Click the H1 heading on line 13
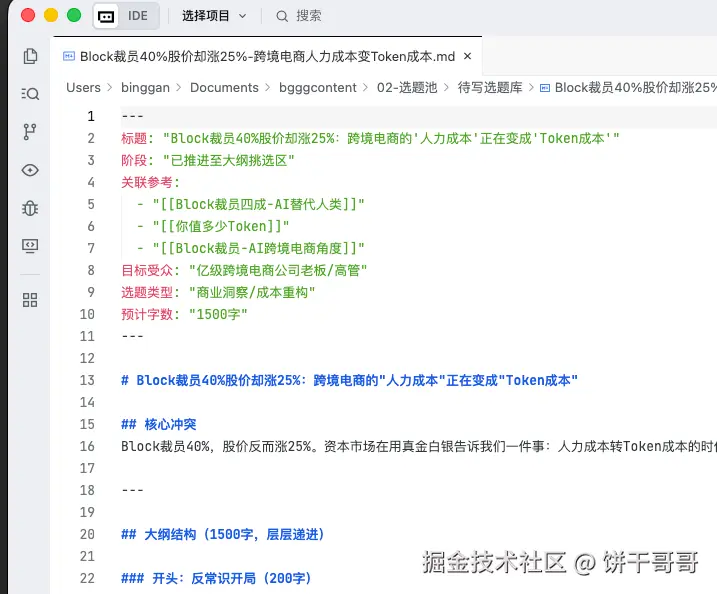Viewport: 717px width, 594px height. pyautogui.click(x=349, y=380)
